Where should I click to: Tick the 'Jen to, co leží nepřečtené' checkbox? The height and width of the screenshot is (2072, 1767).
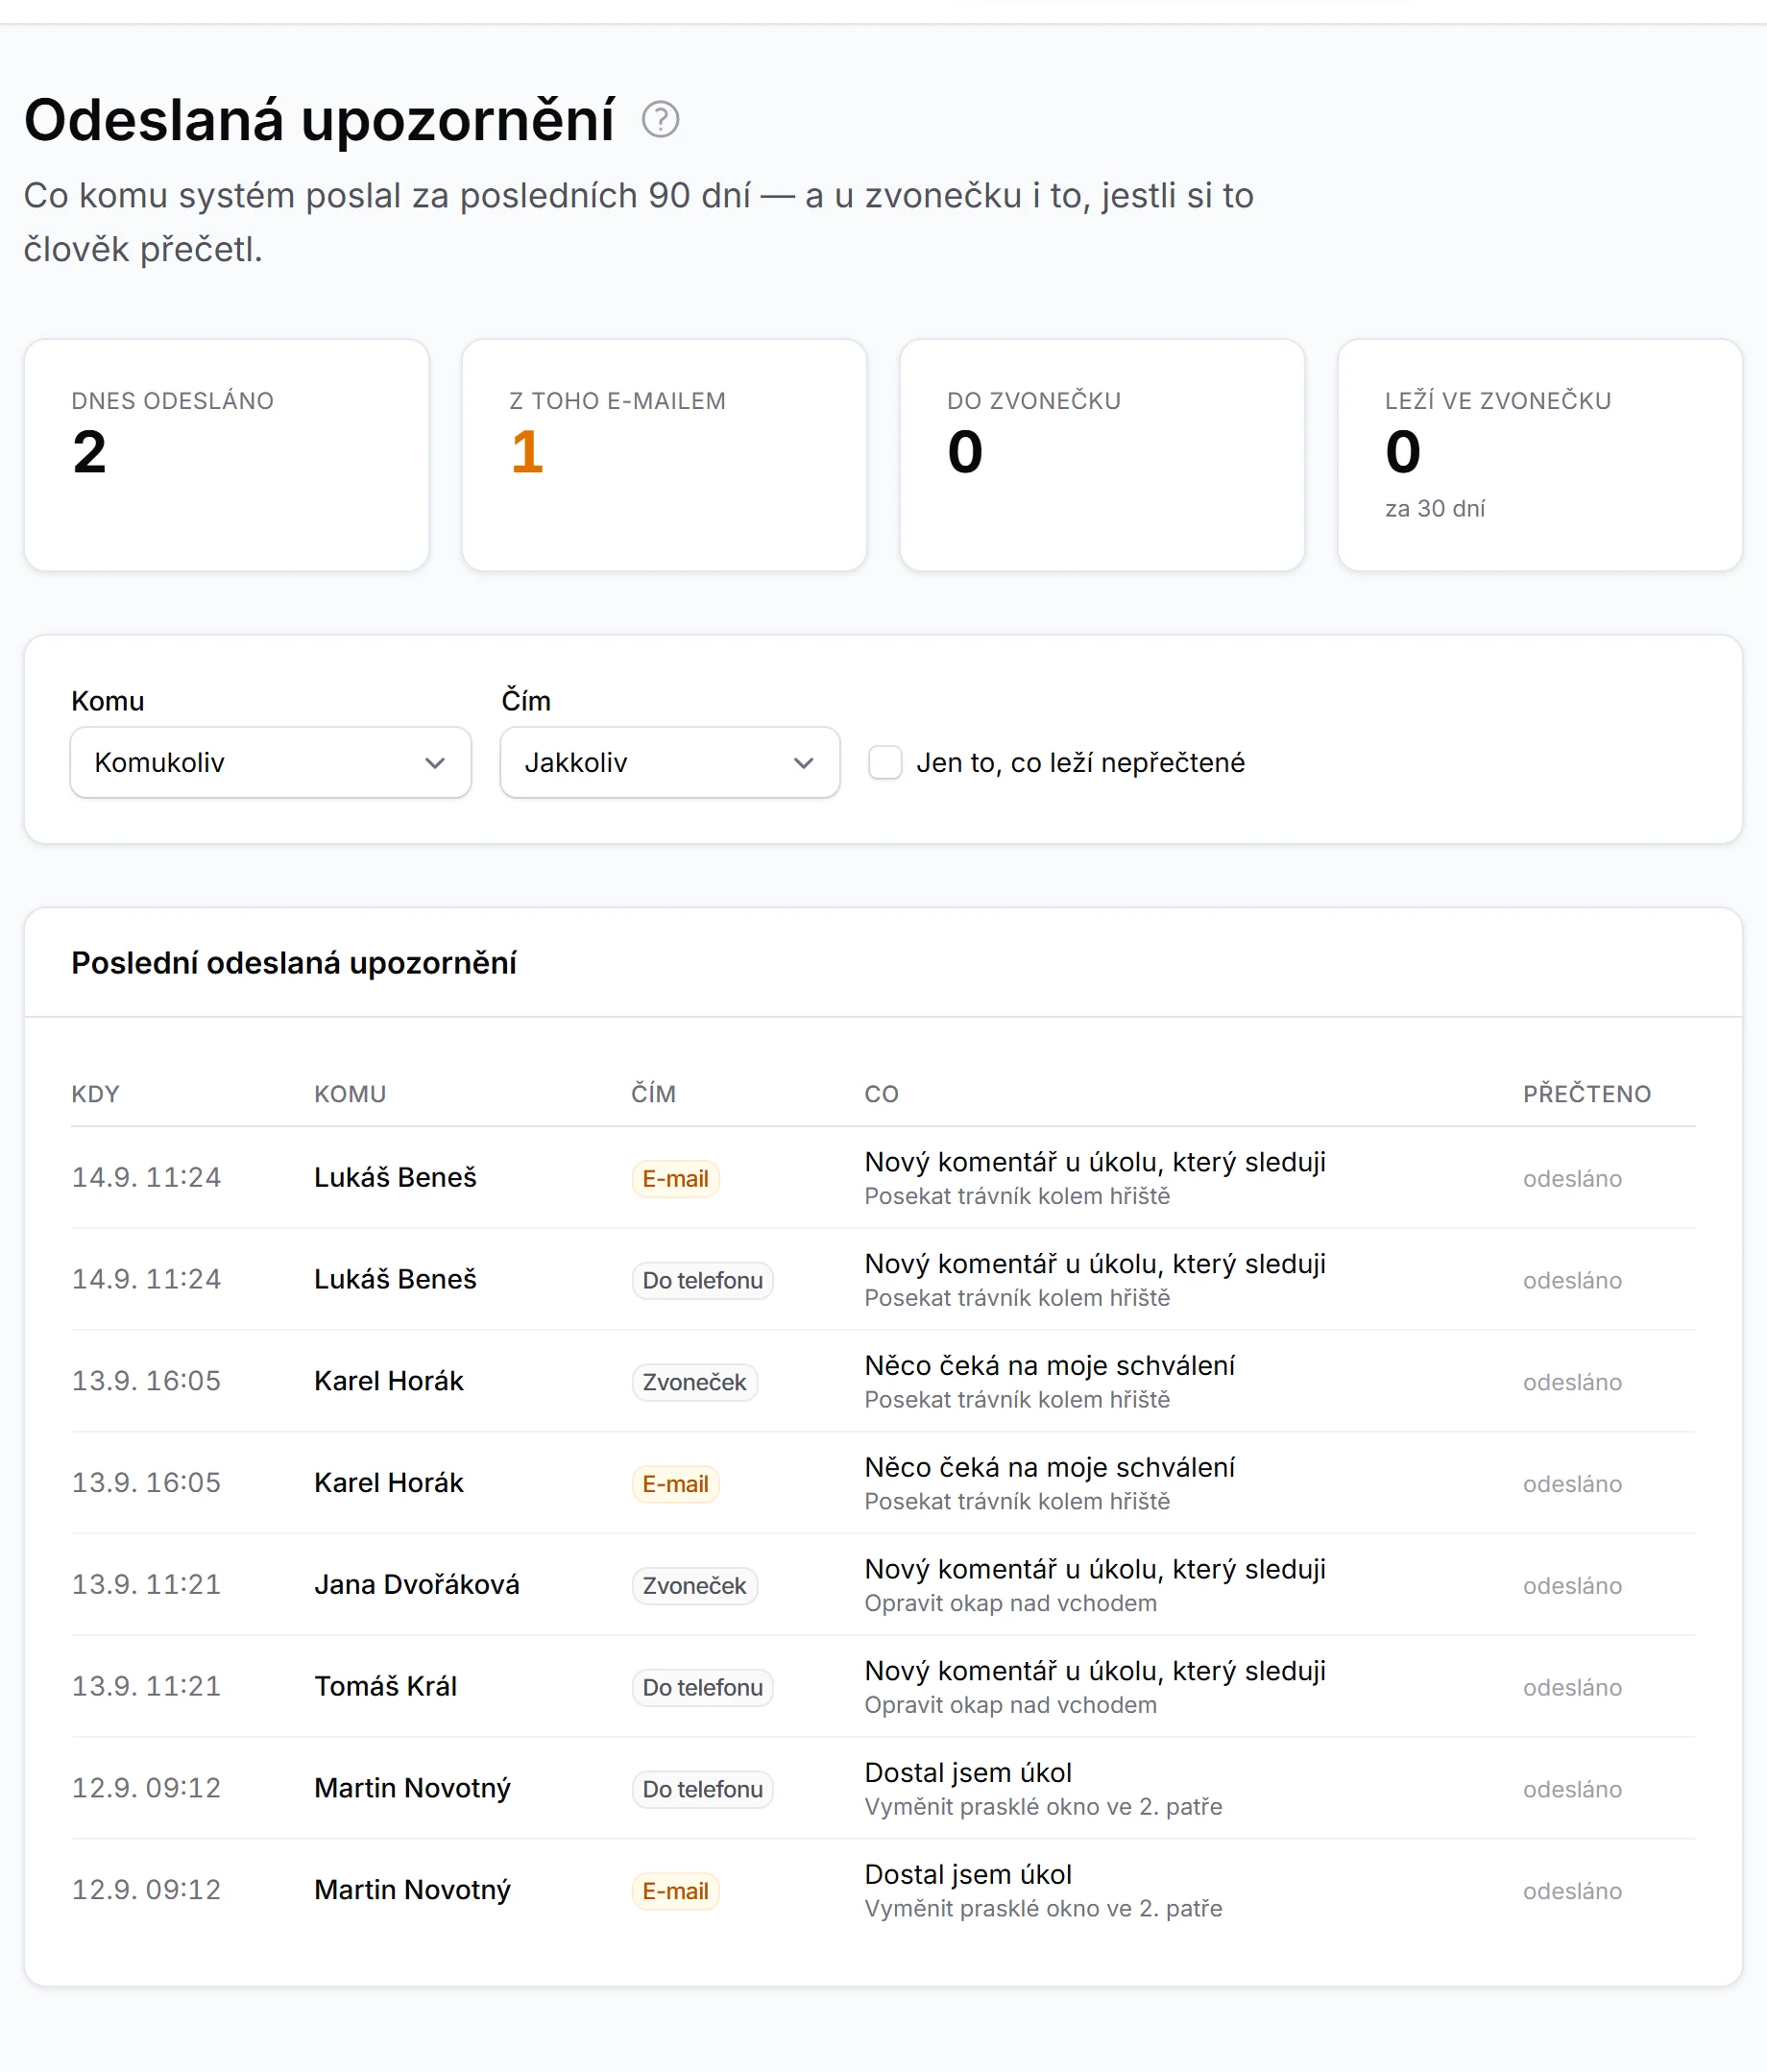[885, 762]
